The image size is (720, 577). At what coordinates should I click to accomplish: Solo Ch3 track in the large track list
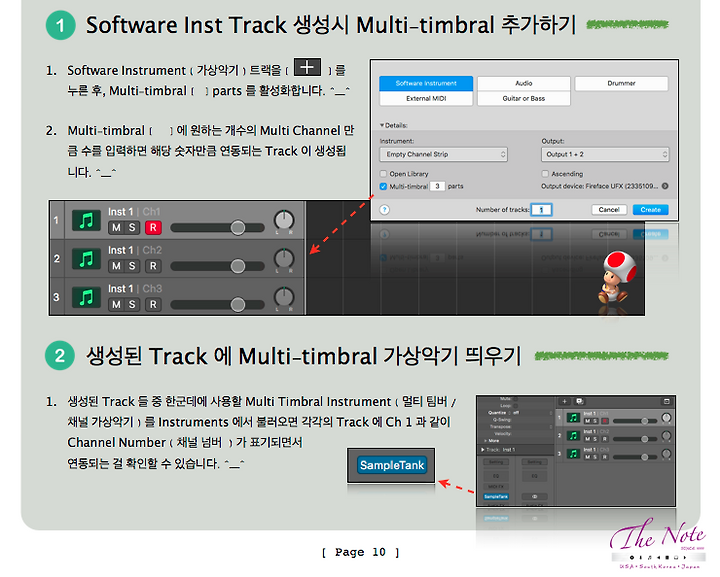(x=132, y=305)
